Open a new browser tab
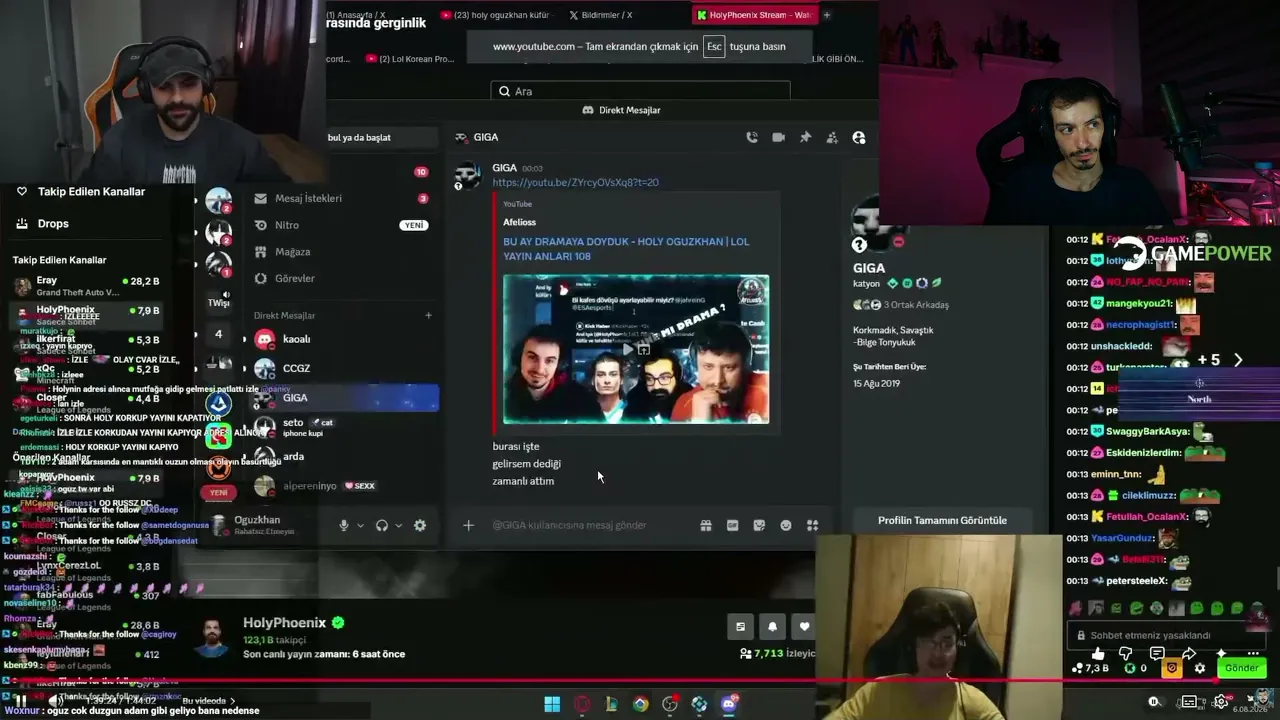 pyautogui.click(x=827, y=15)
